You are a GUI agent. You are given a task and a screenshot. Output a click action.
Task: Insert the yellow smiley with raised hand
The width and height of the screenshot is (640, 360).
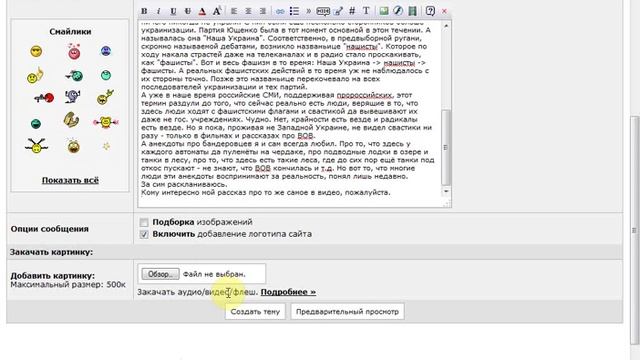pos(36,76)
